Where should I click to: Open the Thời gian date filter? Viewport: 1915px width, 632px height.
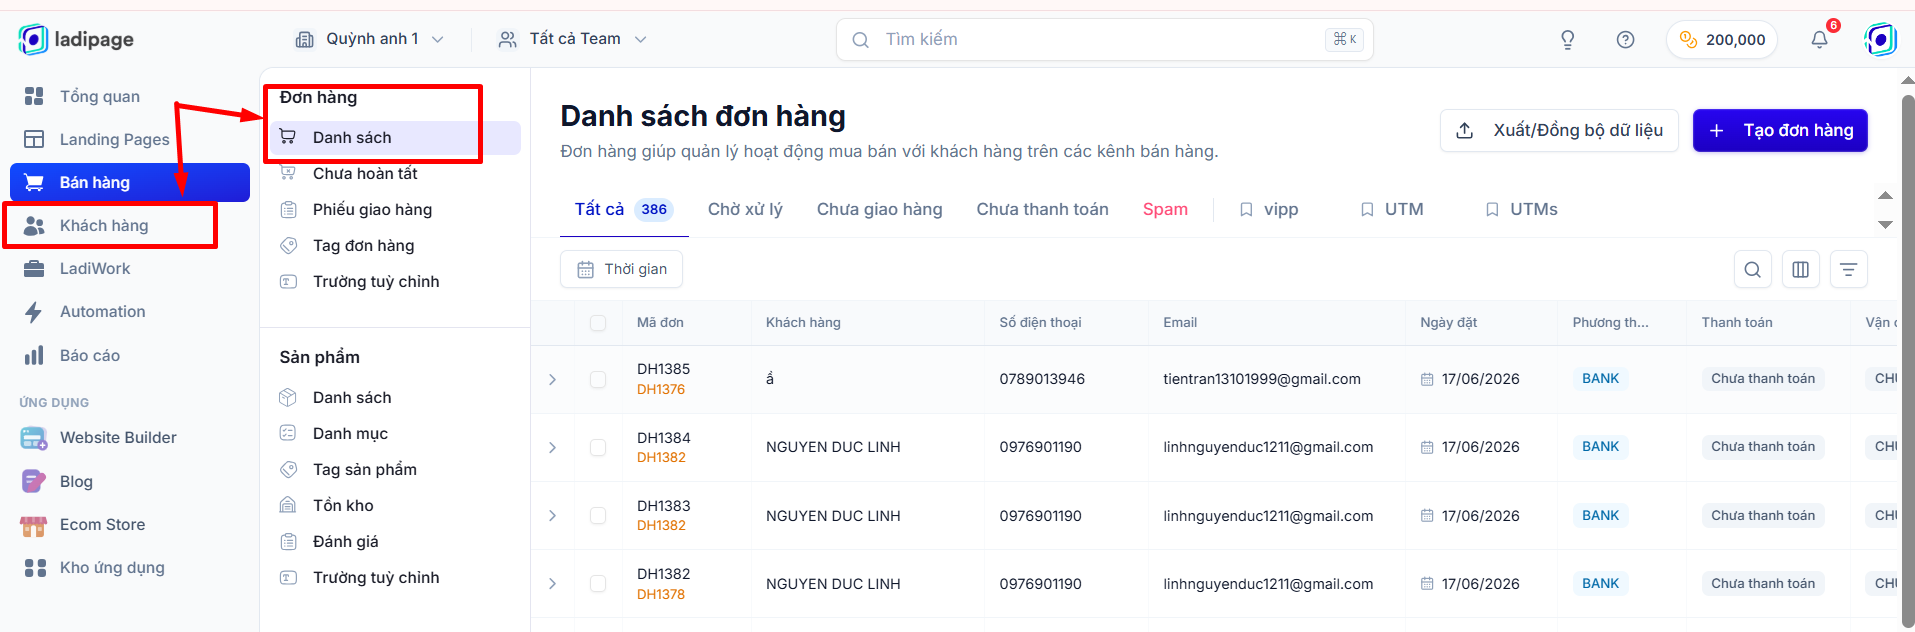point(621,269)
